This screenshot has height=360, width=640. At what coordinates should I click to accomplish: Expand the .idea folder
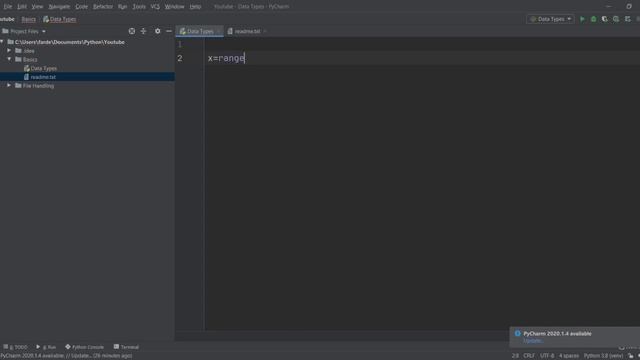[9, 51]
